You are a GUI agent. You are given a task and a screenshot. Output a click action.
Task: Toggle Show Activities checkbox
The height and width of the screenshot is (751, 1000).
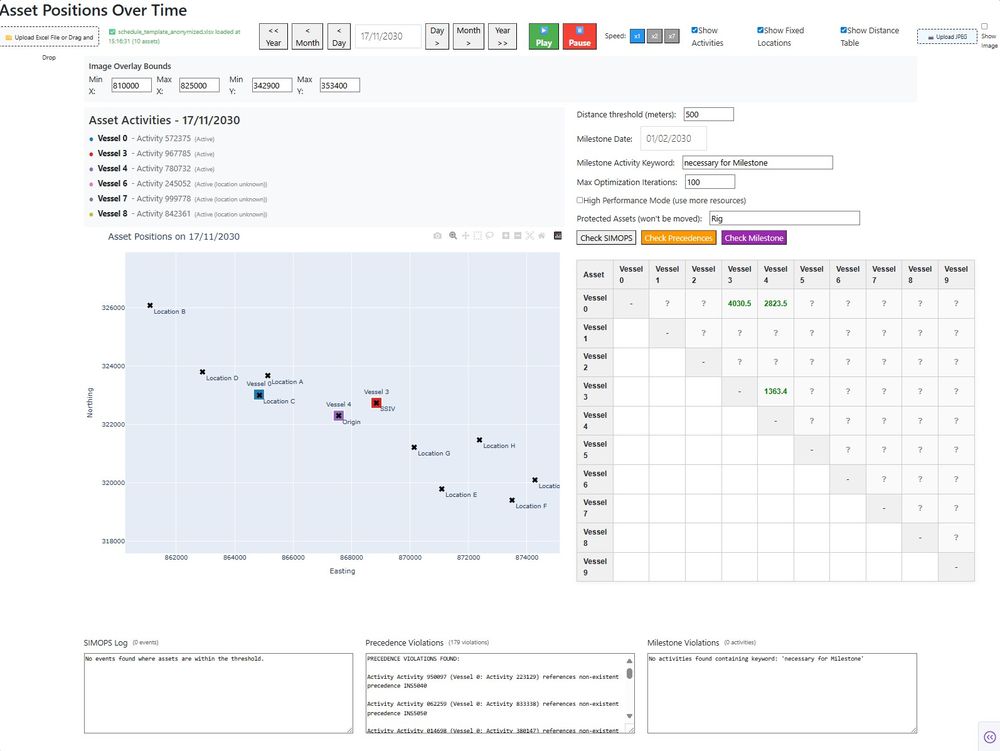click(695, 30)
